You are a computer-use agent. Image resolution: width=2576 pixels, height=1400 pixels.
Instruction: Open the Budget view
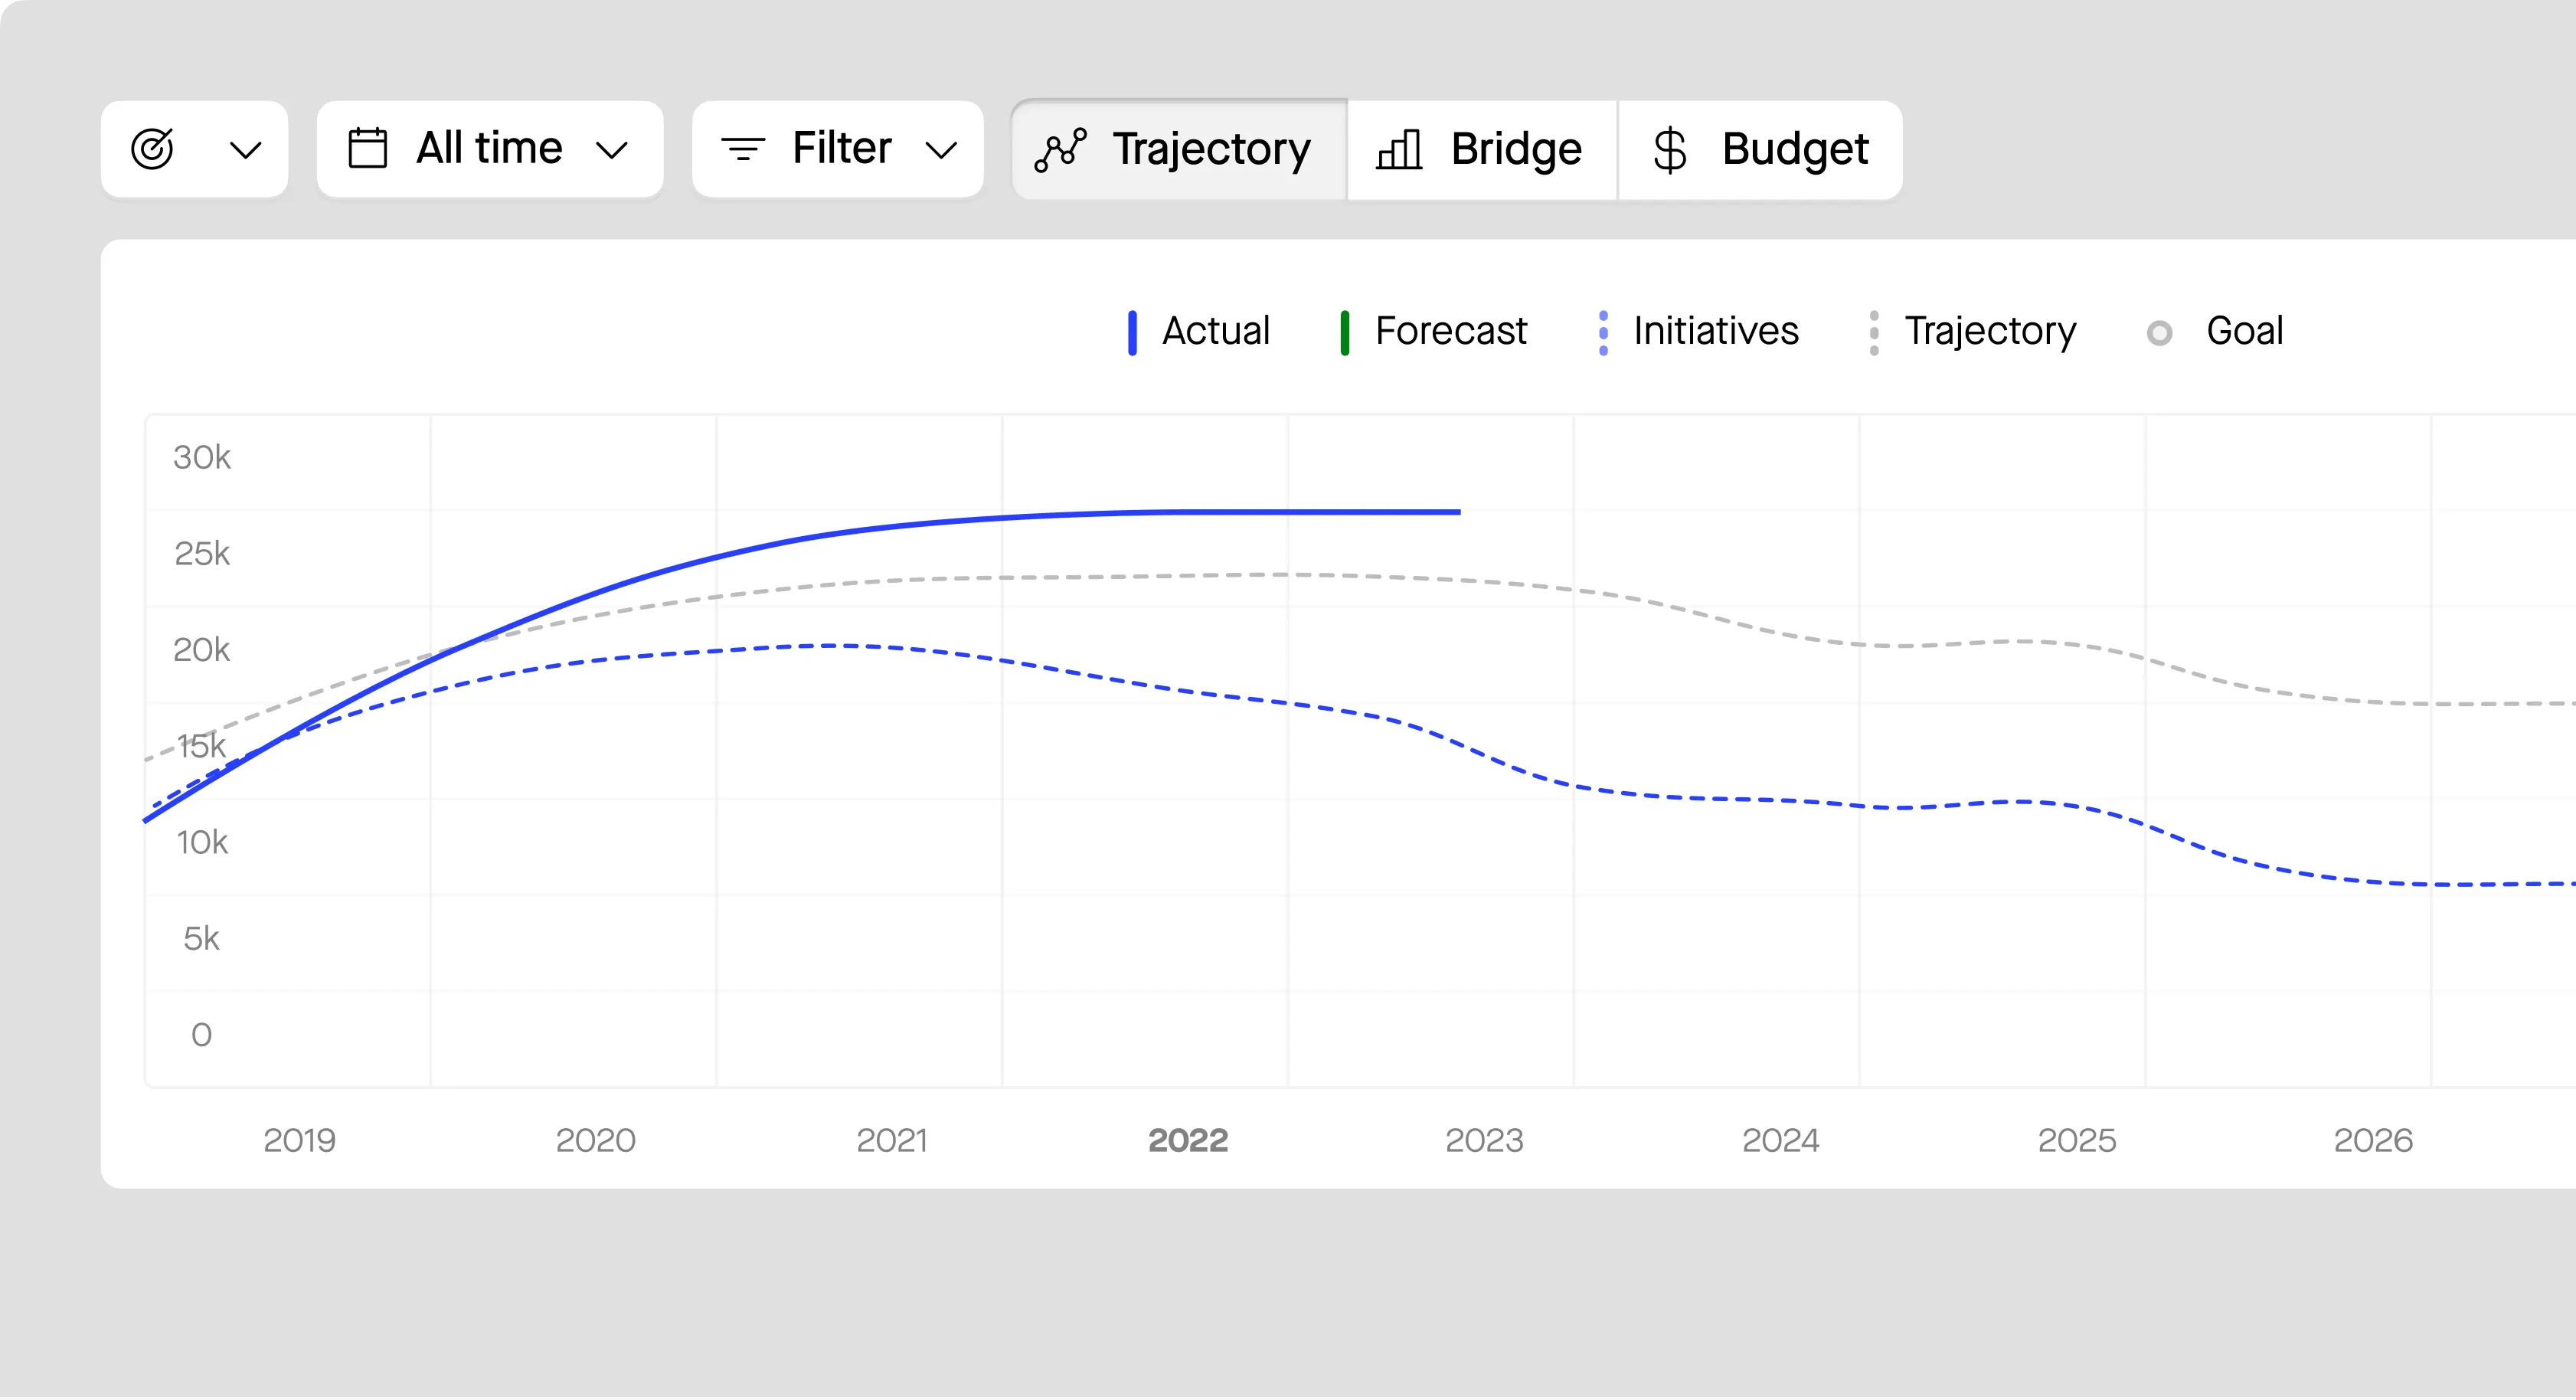coord(1794,149)
